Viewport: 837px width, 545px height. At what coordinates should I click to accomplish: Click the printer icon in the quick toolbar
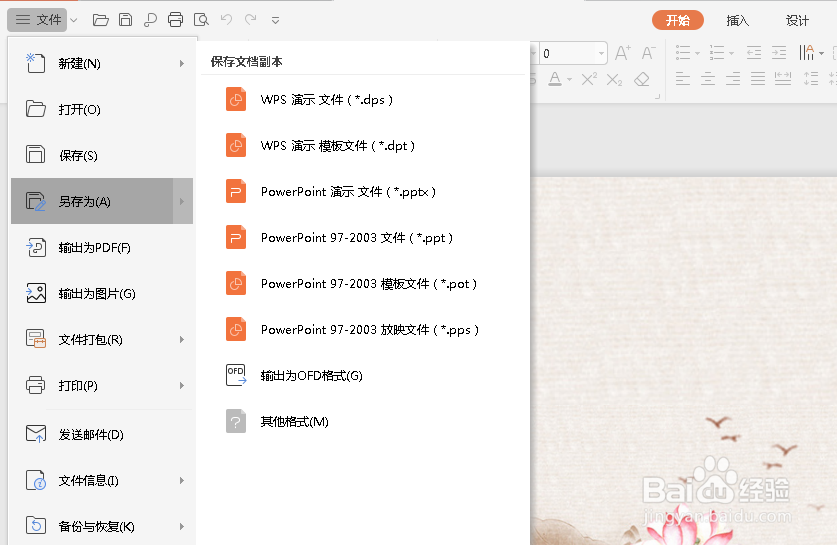175,20
